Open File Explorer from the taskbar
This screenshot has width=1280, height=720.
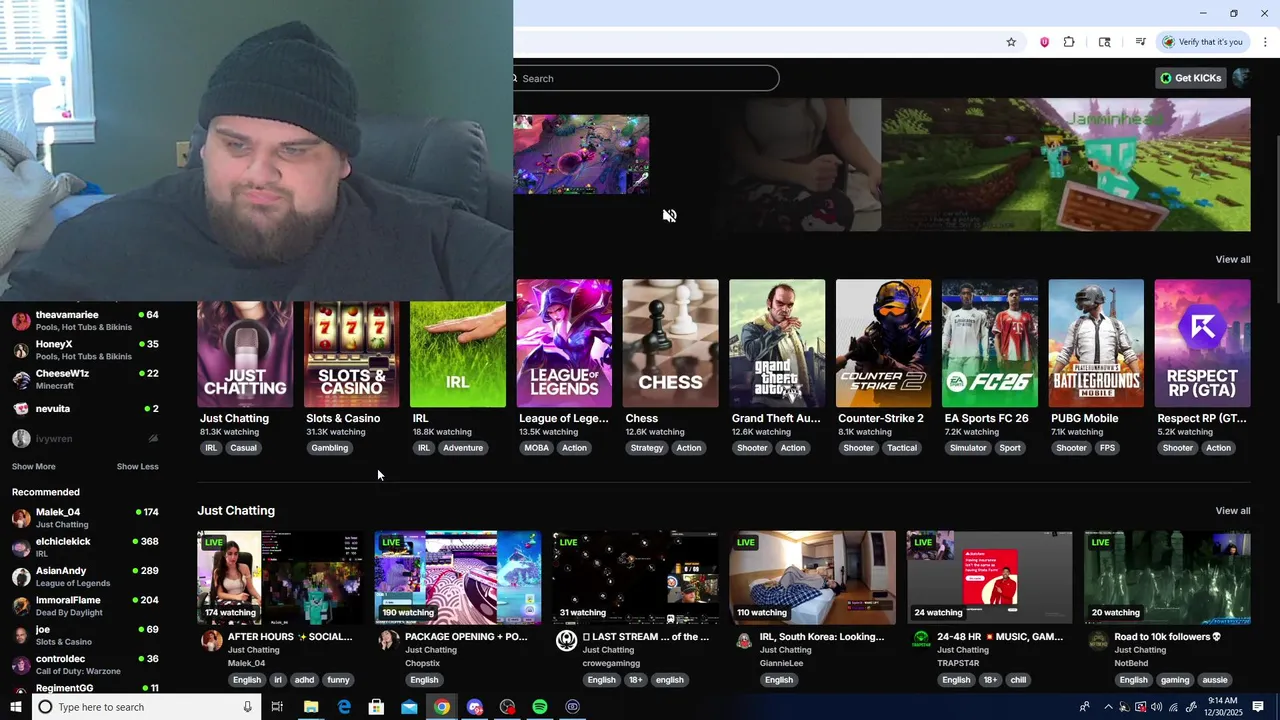click(x=311, y=707)
